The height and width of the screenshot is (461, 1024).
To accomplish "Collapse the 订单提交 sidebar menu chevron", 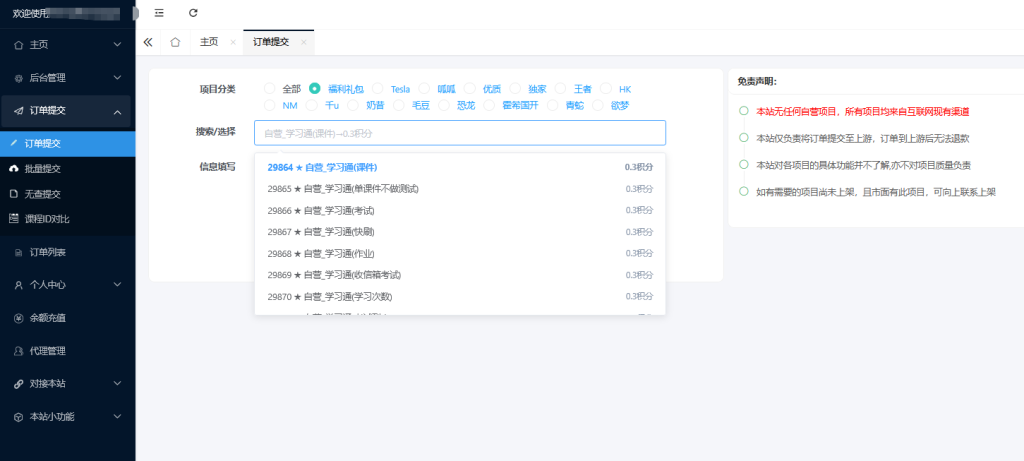I will [x=118, y=112].
